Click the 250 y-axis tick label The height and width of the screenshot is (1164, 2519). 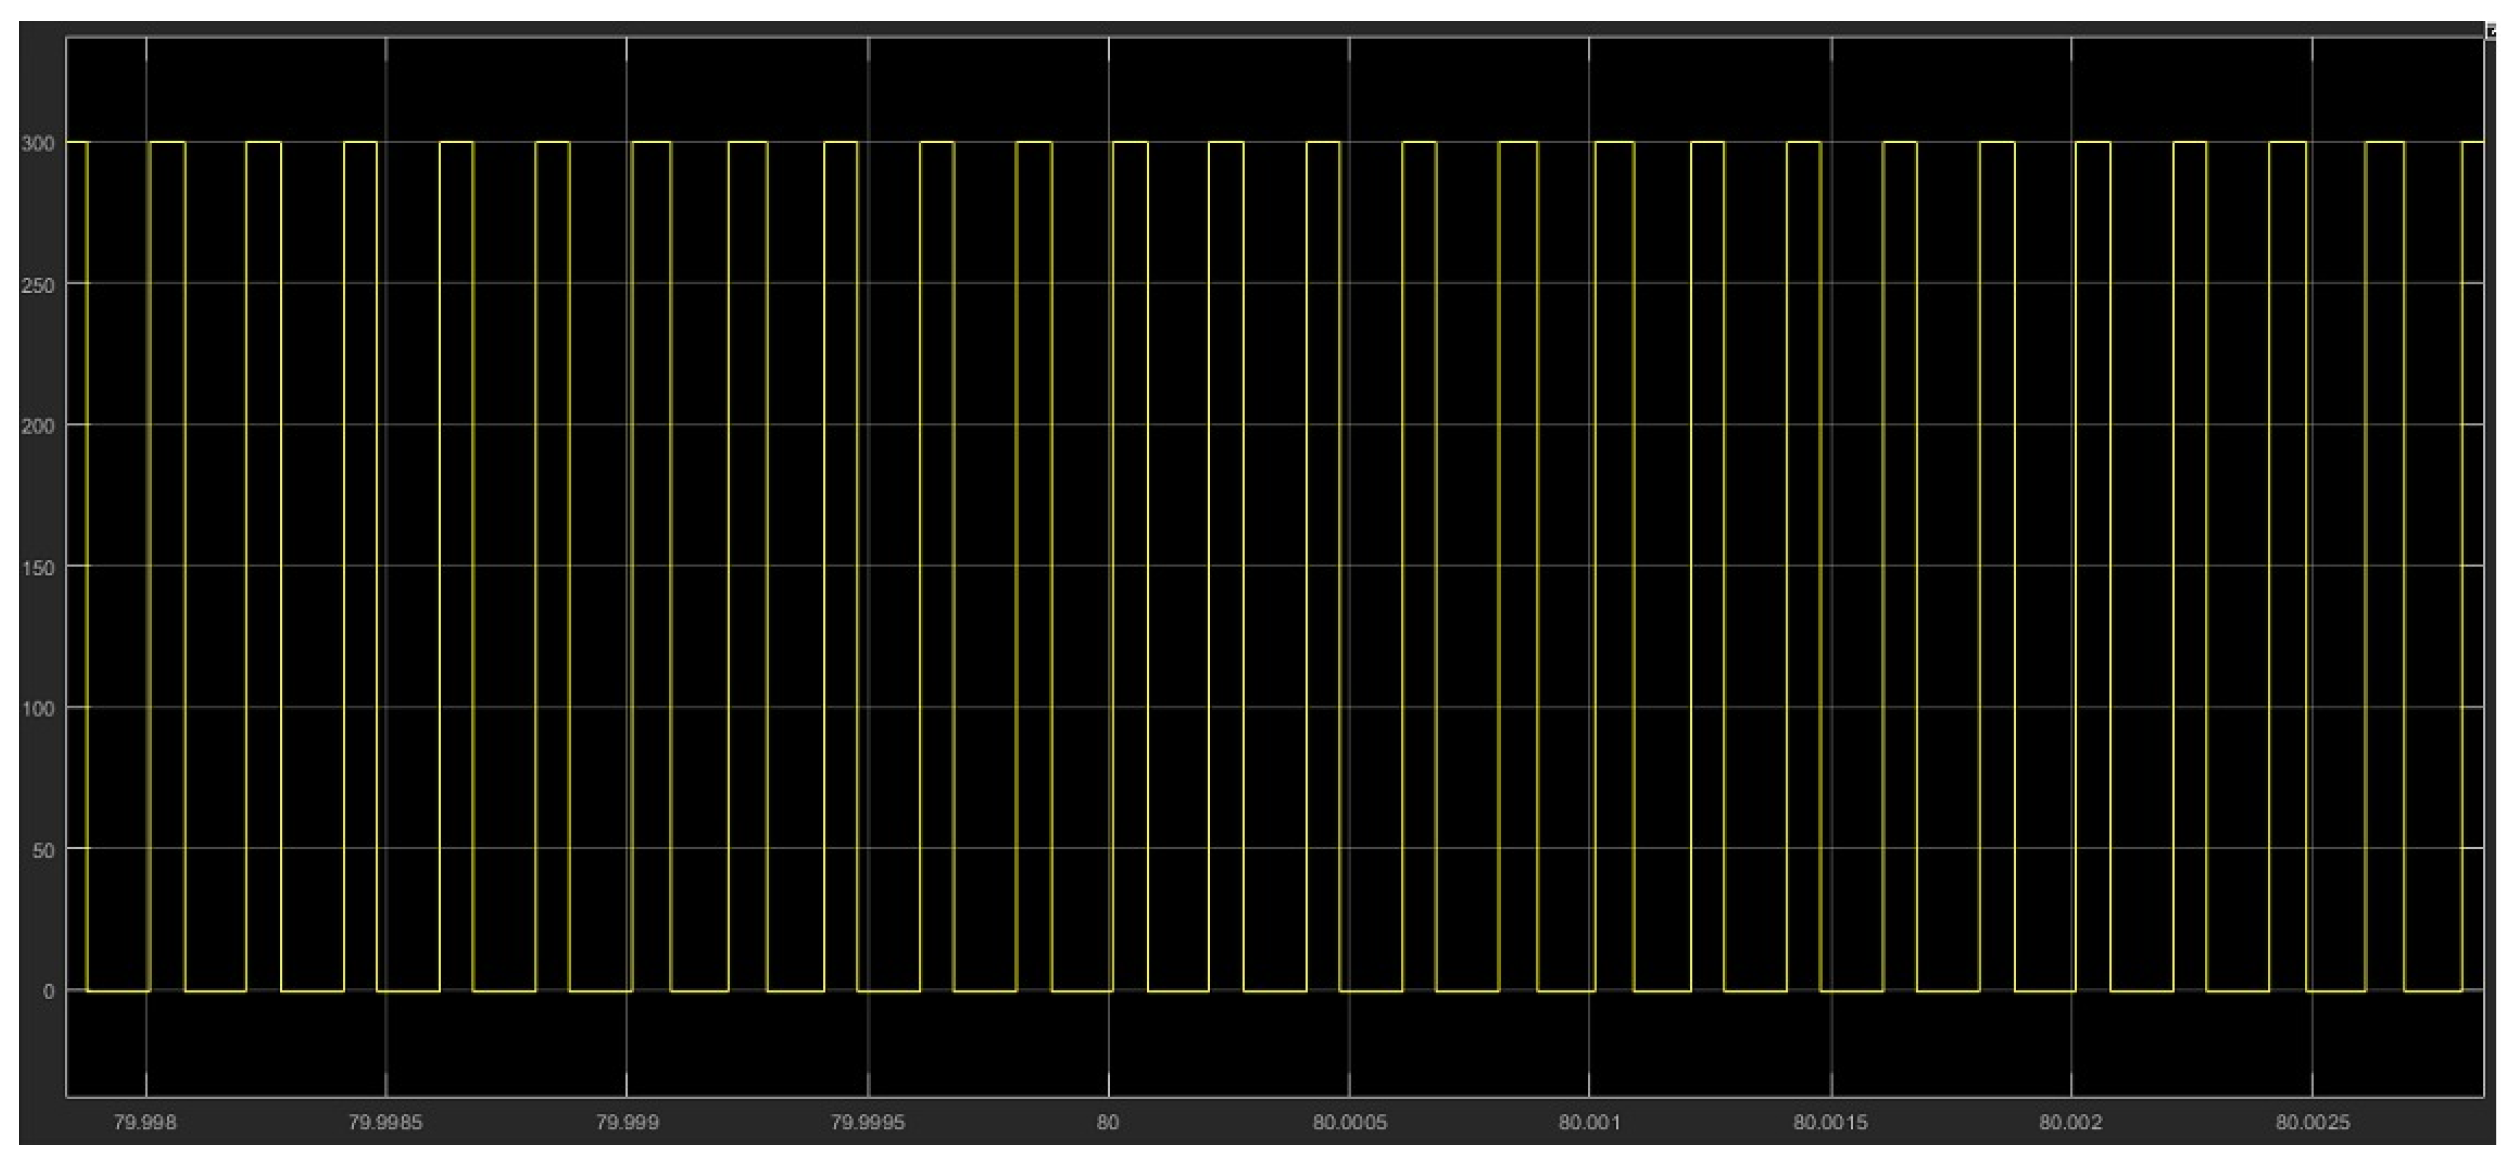37,286
